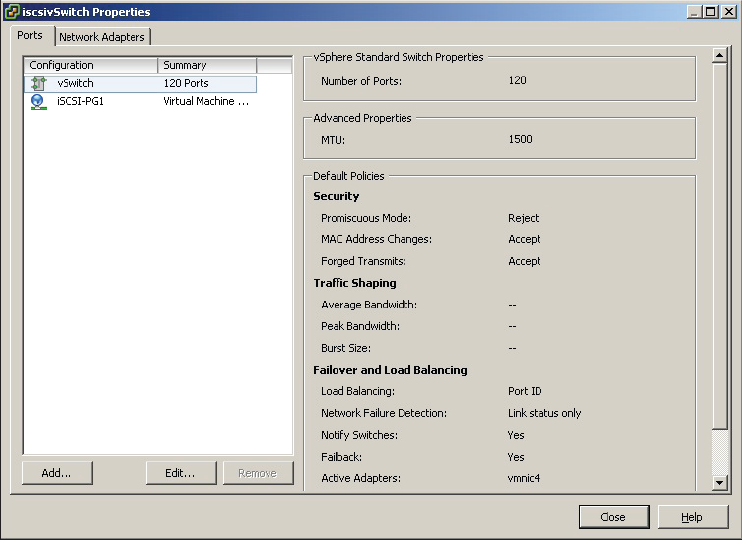The width and height of the screenshot is (742, 540).
Task: Click the vSwitch virtual switch icon
Action: tap(38, 84)
